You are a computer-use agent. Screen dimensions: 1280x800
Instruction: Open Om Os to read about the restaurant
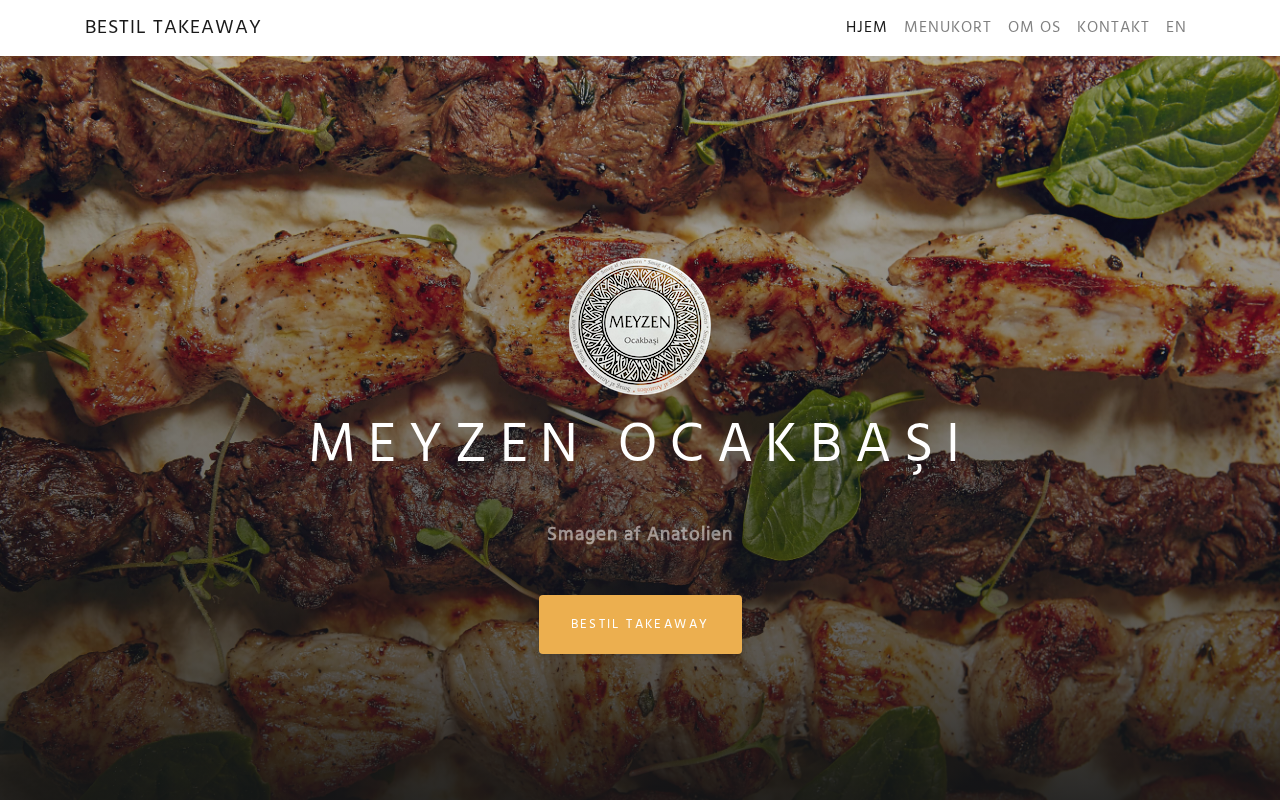click(1034, 28)
